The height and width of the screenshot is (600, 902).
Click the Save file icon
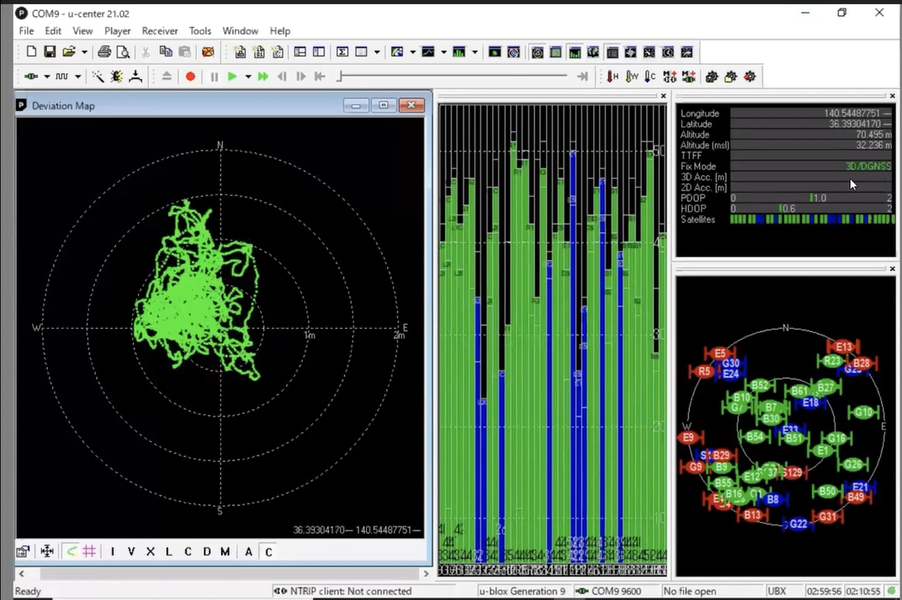tap(49, 52)
